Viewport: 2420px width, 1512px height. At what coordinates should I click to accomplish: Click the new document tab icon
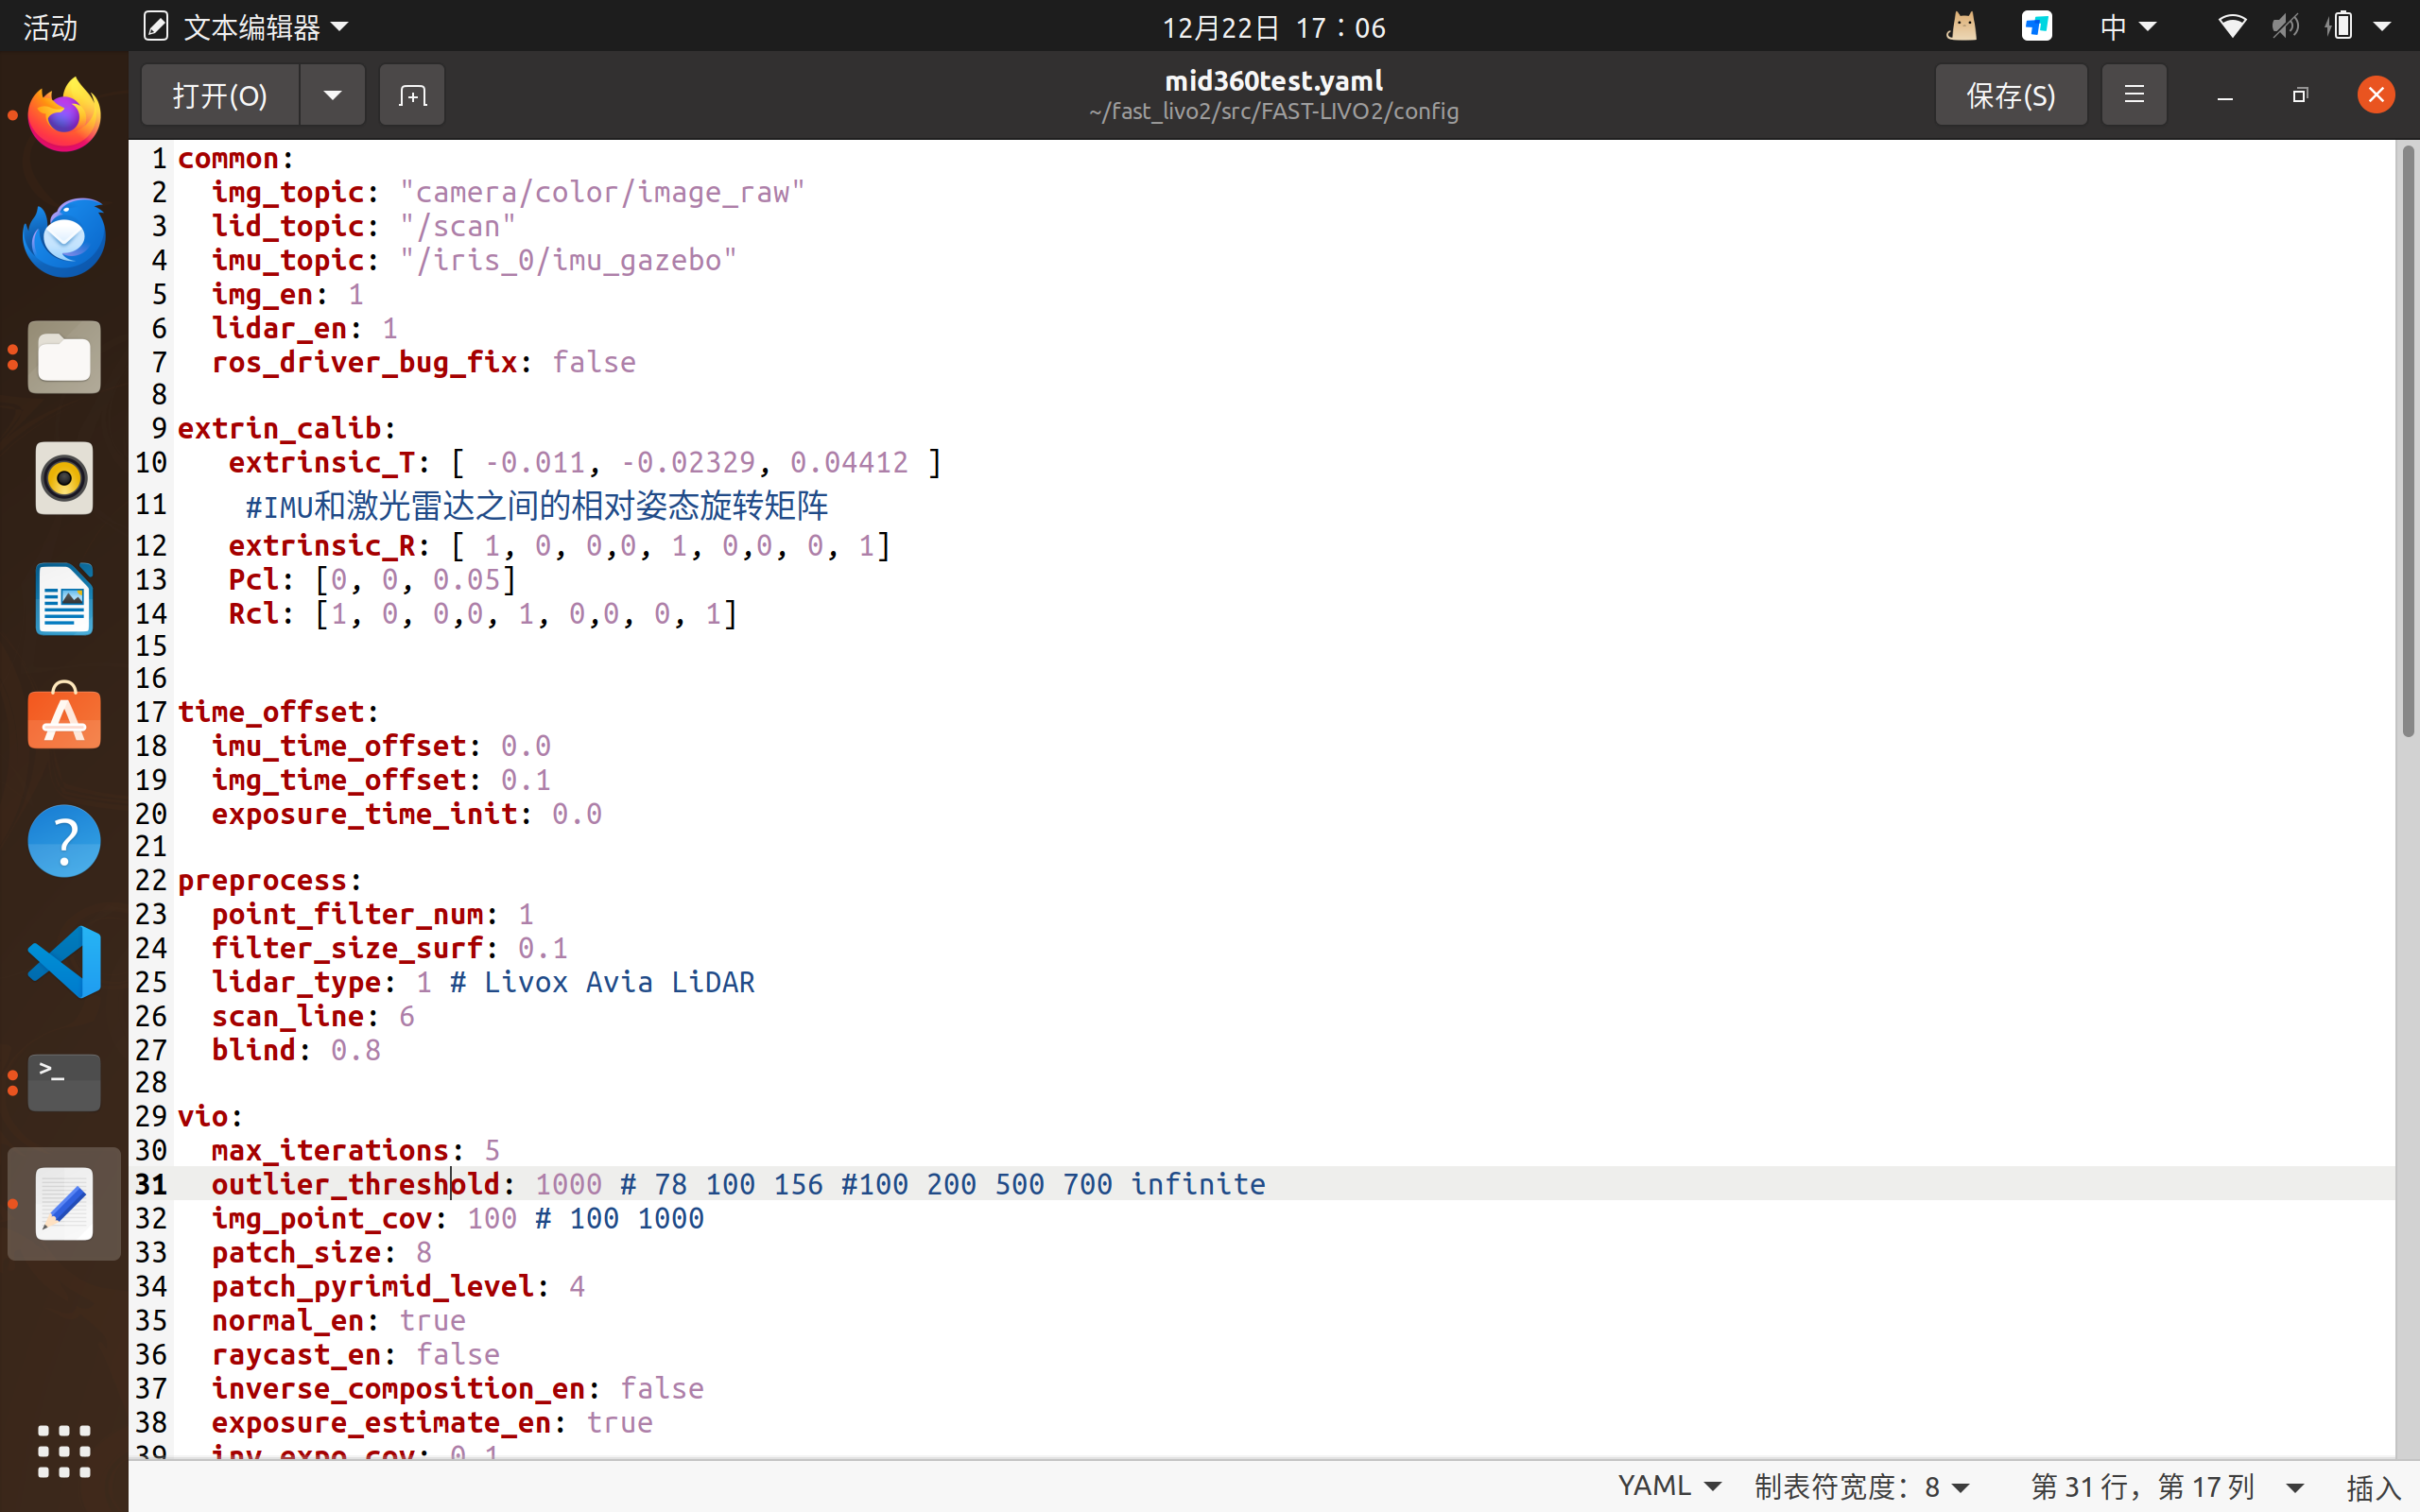pos(411,95)
